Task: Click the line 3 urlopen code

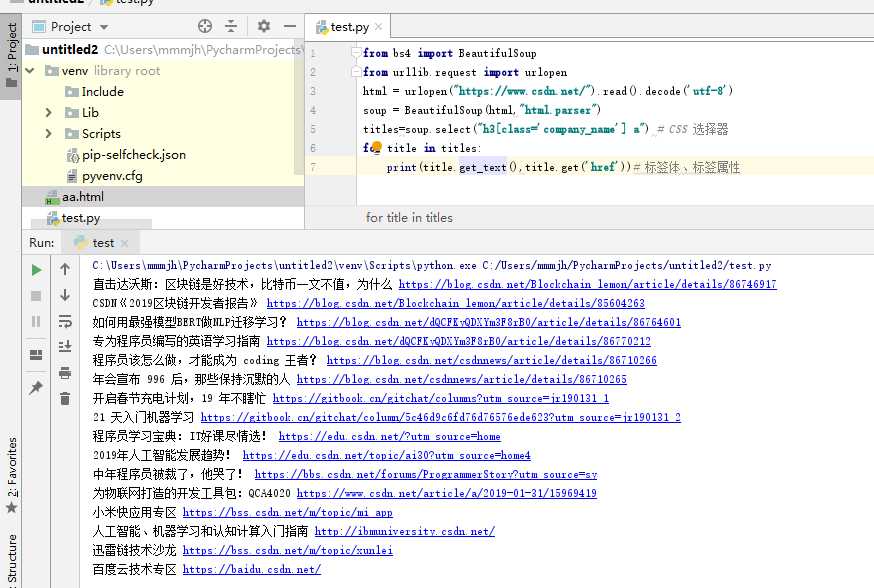Action: (x=547, y=91)
